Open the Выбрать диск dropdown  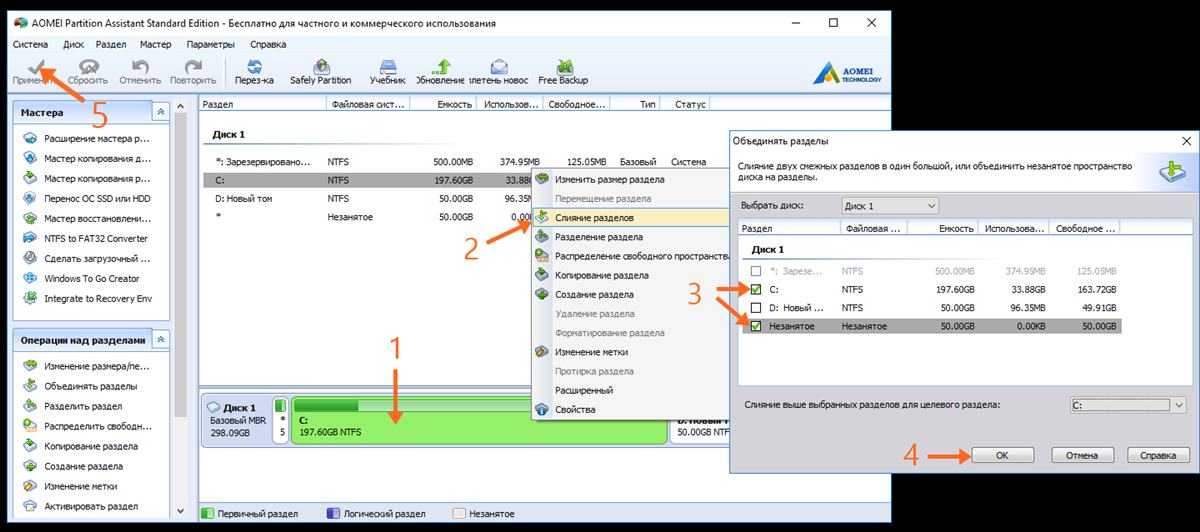(890, 206)
